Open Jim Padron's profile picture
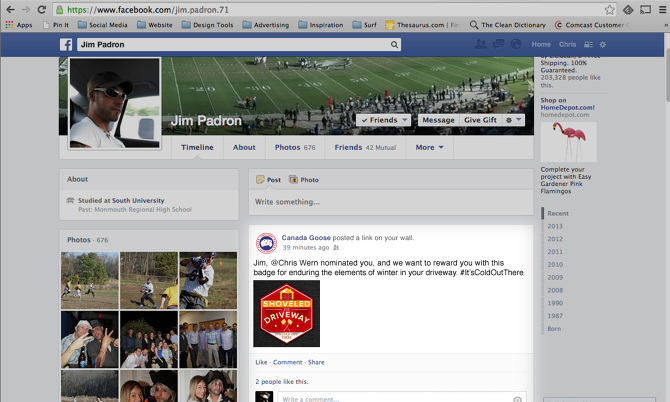Screen dimensions: 670x402 pos(115,103)
